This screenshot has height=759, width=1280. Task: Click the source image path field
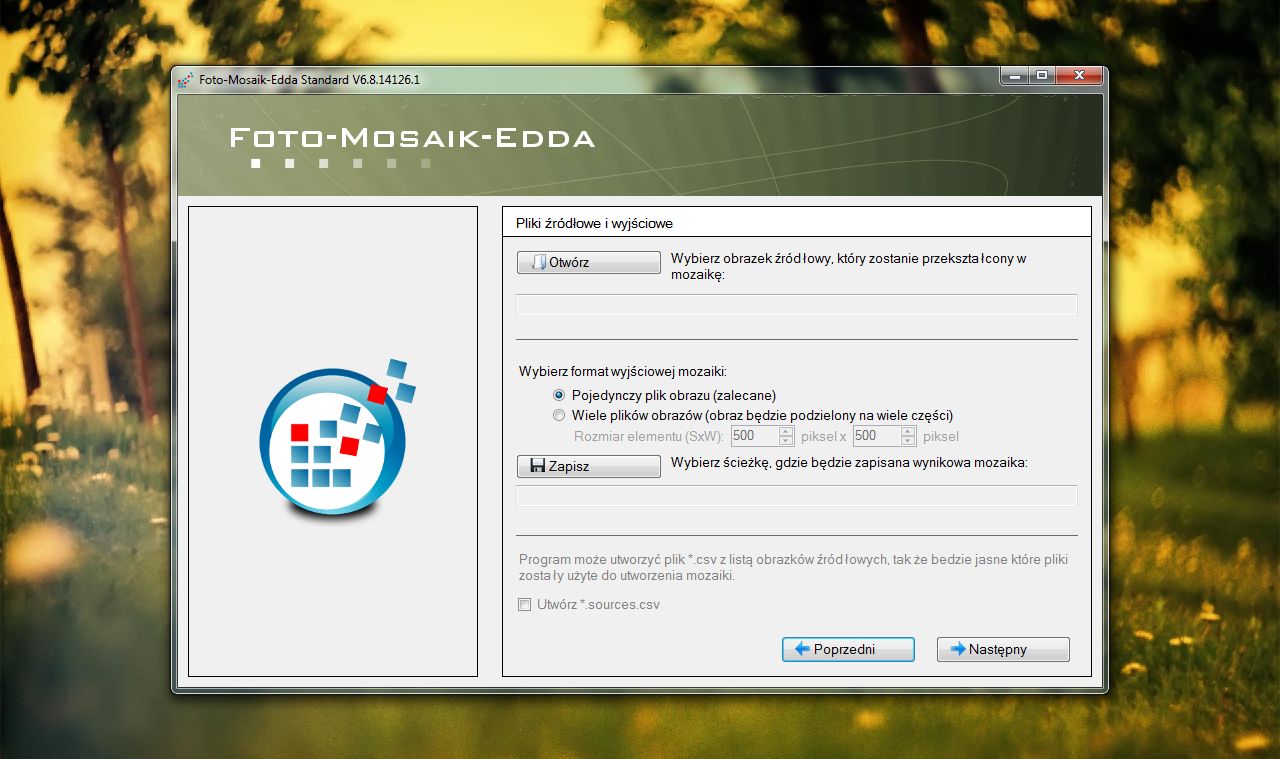(x=797, y=305)
